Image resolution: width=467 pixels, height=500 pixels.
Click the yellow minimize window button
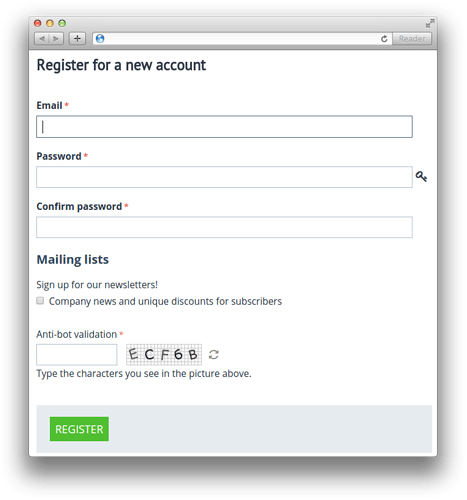pos(50,23)
